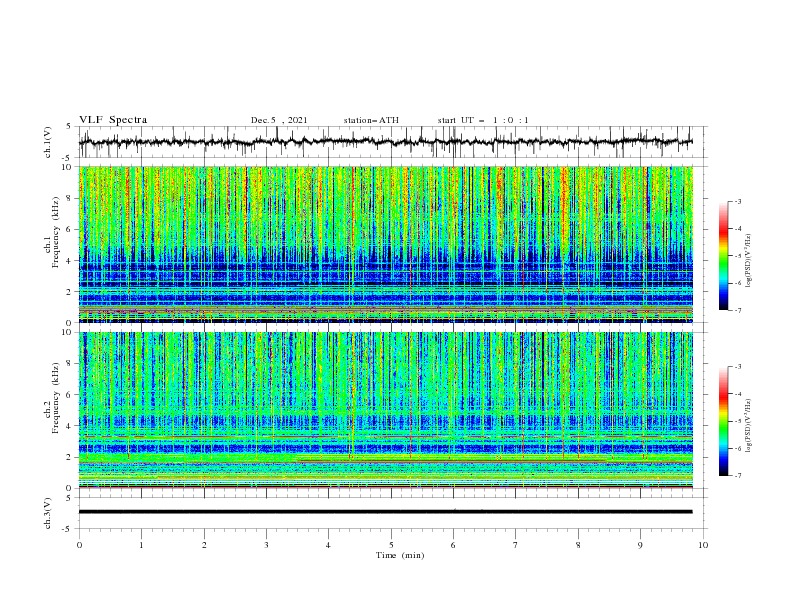Click the ch.2 colorbar "log(PSD)(V²/Hz)" label

click(749, 426)
